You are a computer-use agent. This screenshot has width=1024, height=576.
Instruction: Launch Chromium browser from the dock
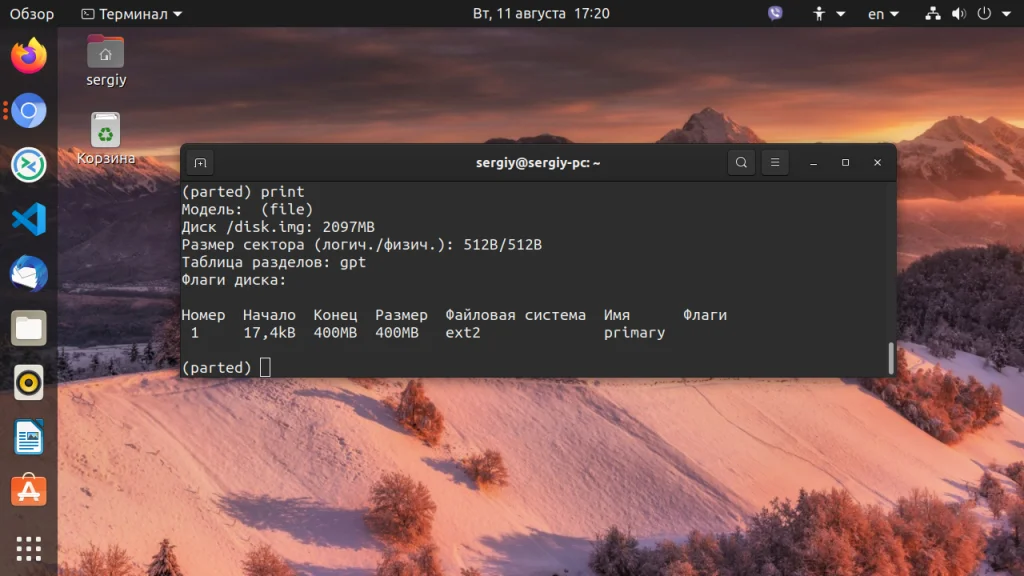pyautogui.click(x=29, y=110)
